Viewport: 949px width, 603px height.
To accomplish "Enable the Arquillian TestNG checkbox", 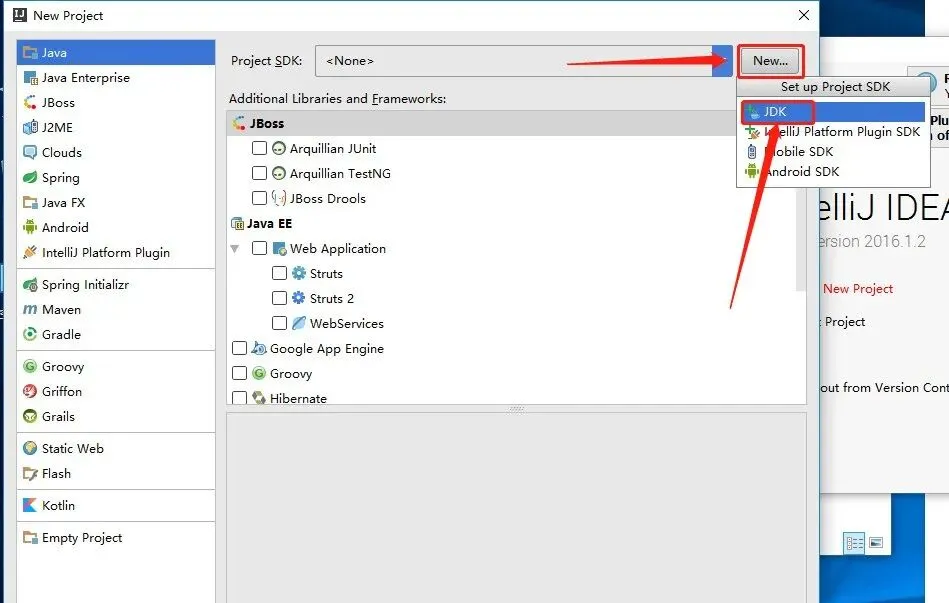I will [259, 173].
